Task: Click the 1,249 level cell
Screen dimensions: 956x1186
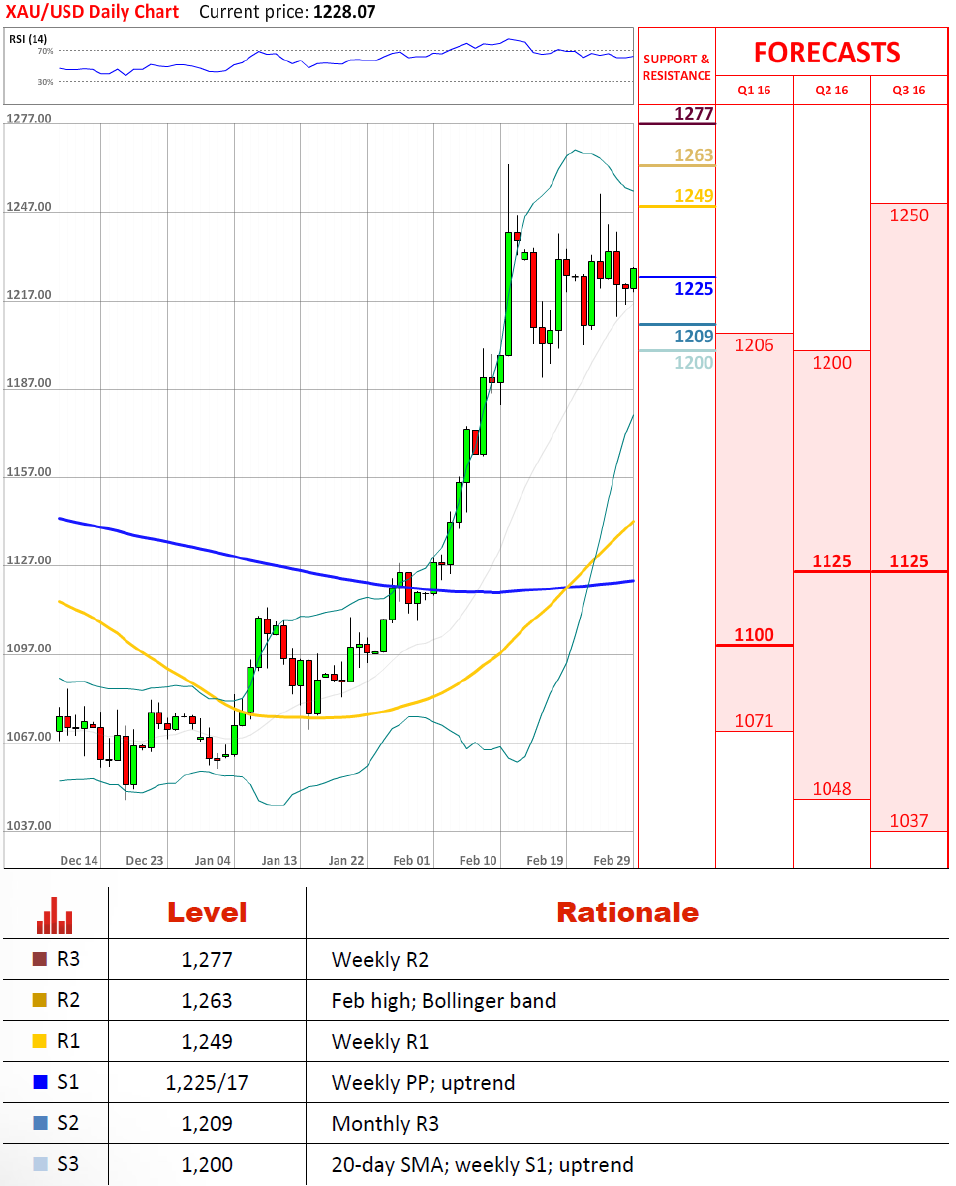Action: 207,1042
